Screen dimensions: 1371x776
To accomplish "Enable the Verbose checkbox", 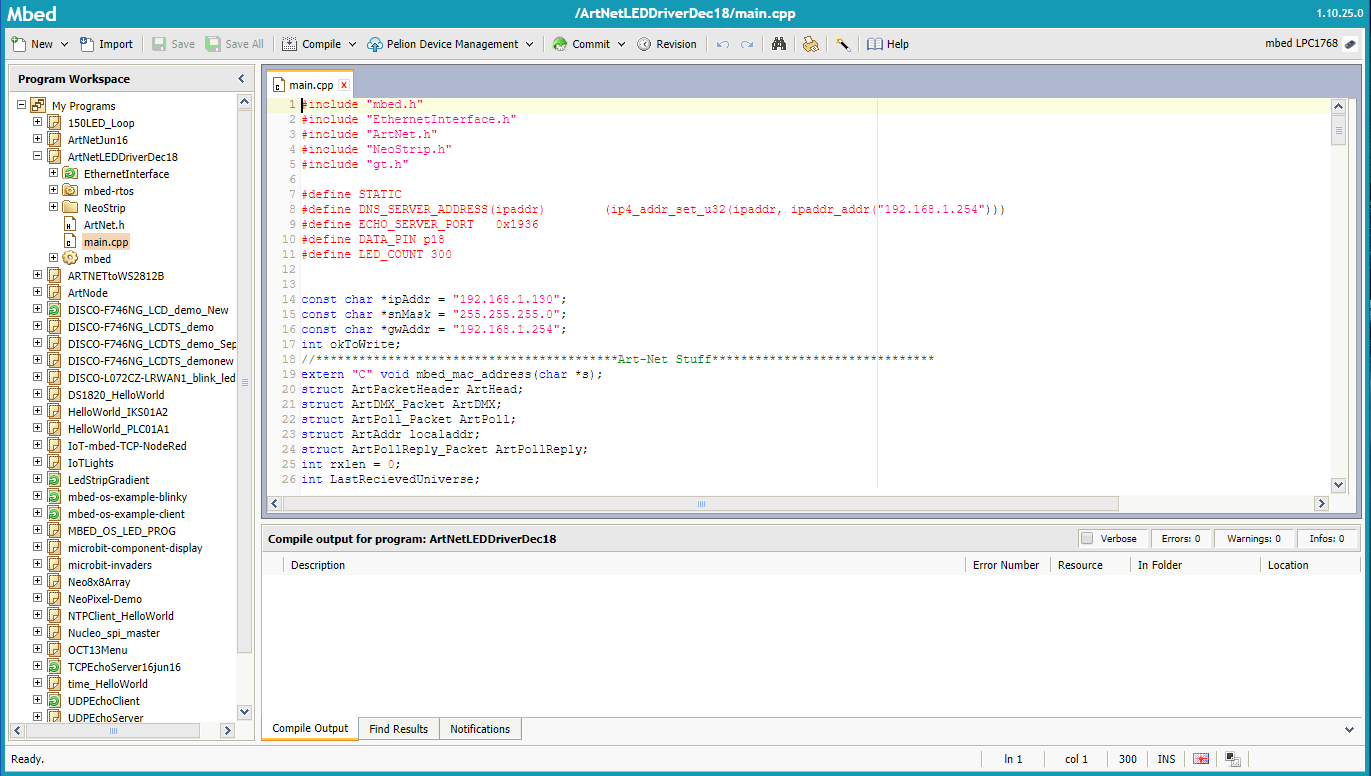I will pyautogui.click(x=1087, y=538).
